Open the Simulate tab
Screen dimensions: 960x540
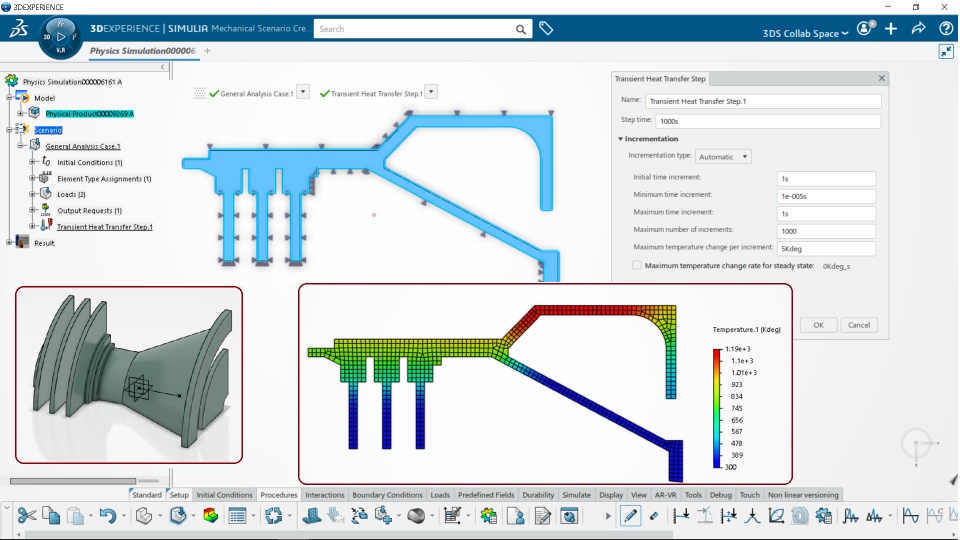tap(576, 495)
